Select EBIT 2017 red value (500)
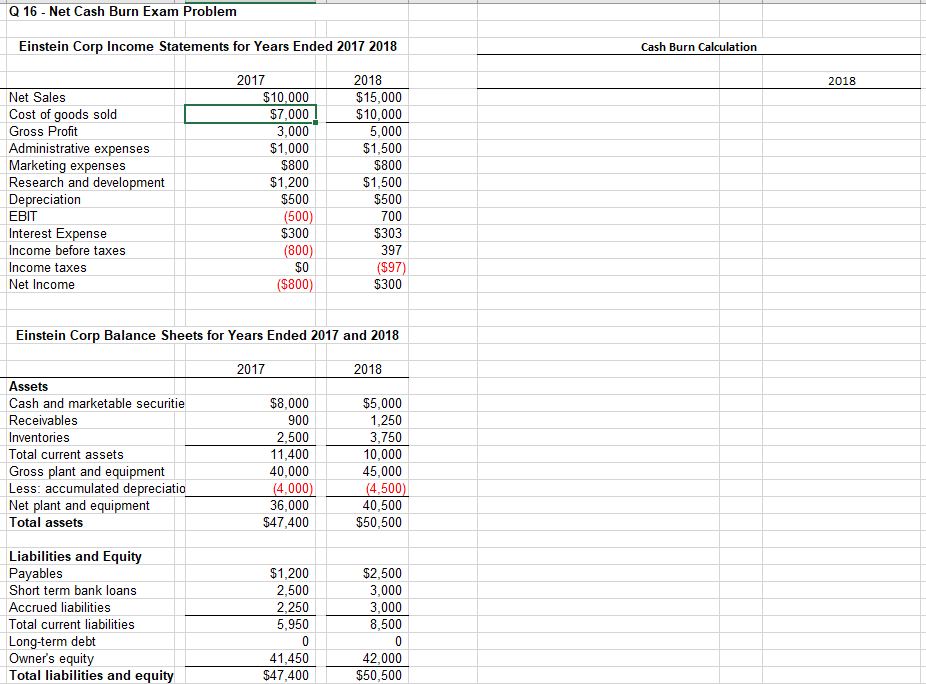Image resolution: width=926 pixels, height=684 pixels. (298, 217)
